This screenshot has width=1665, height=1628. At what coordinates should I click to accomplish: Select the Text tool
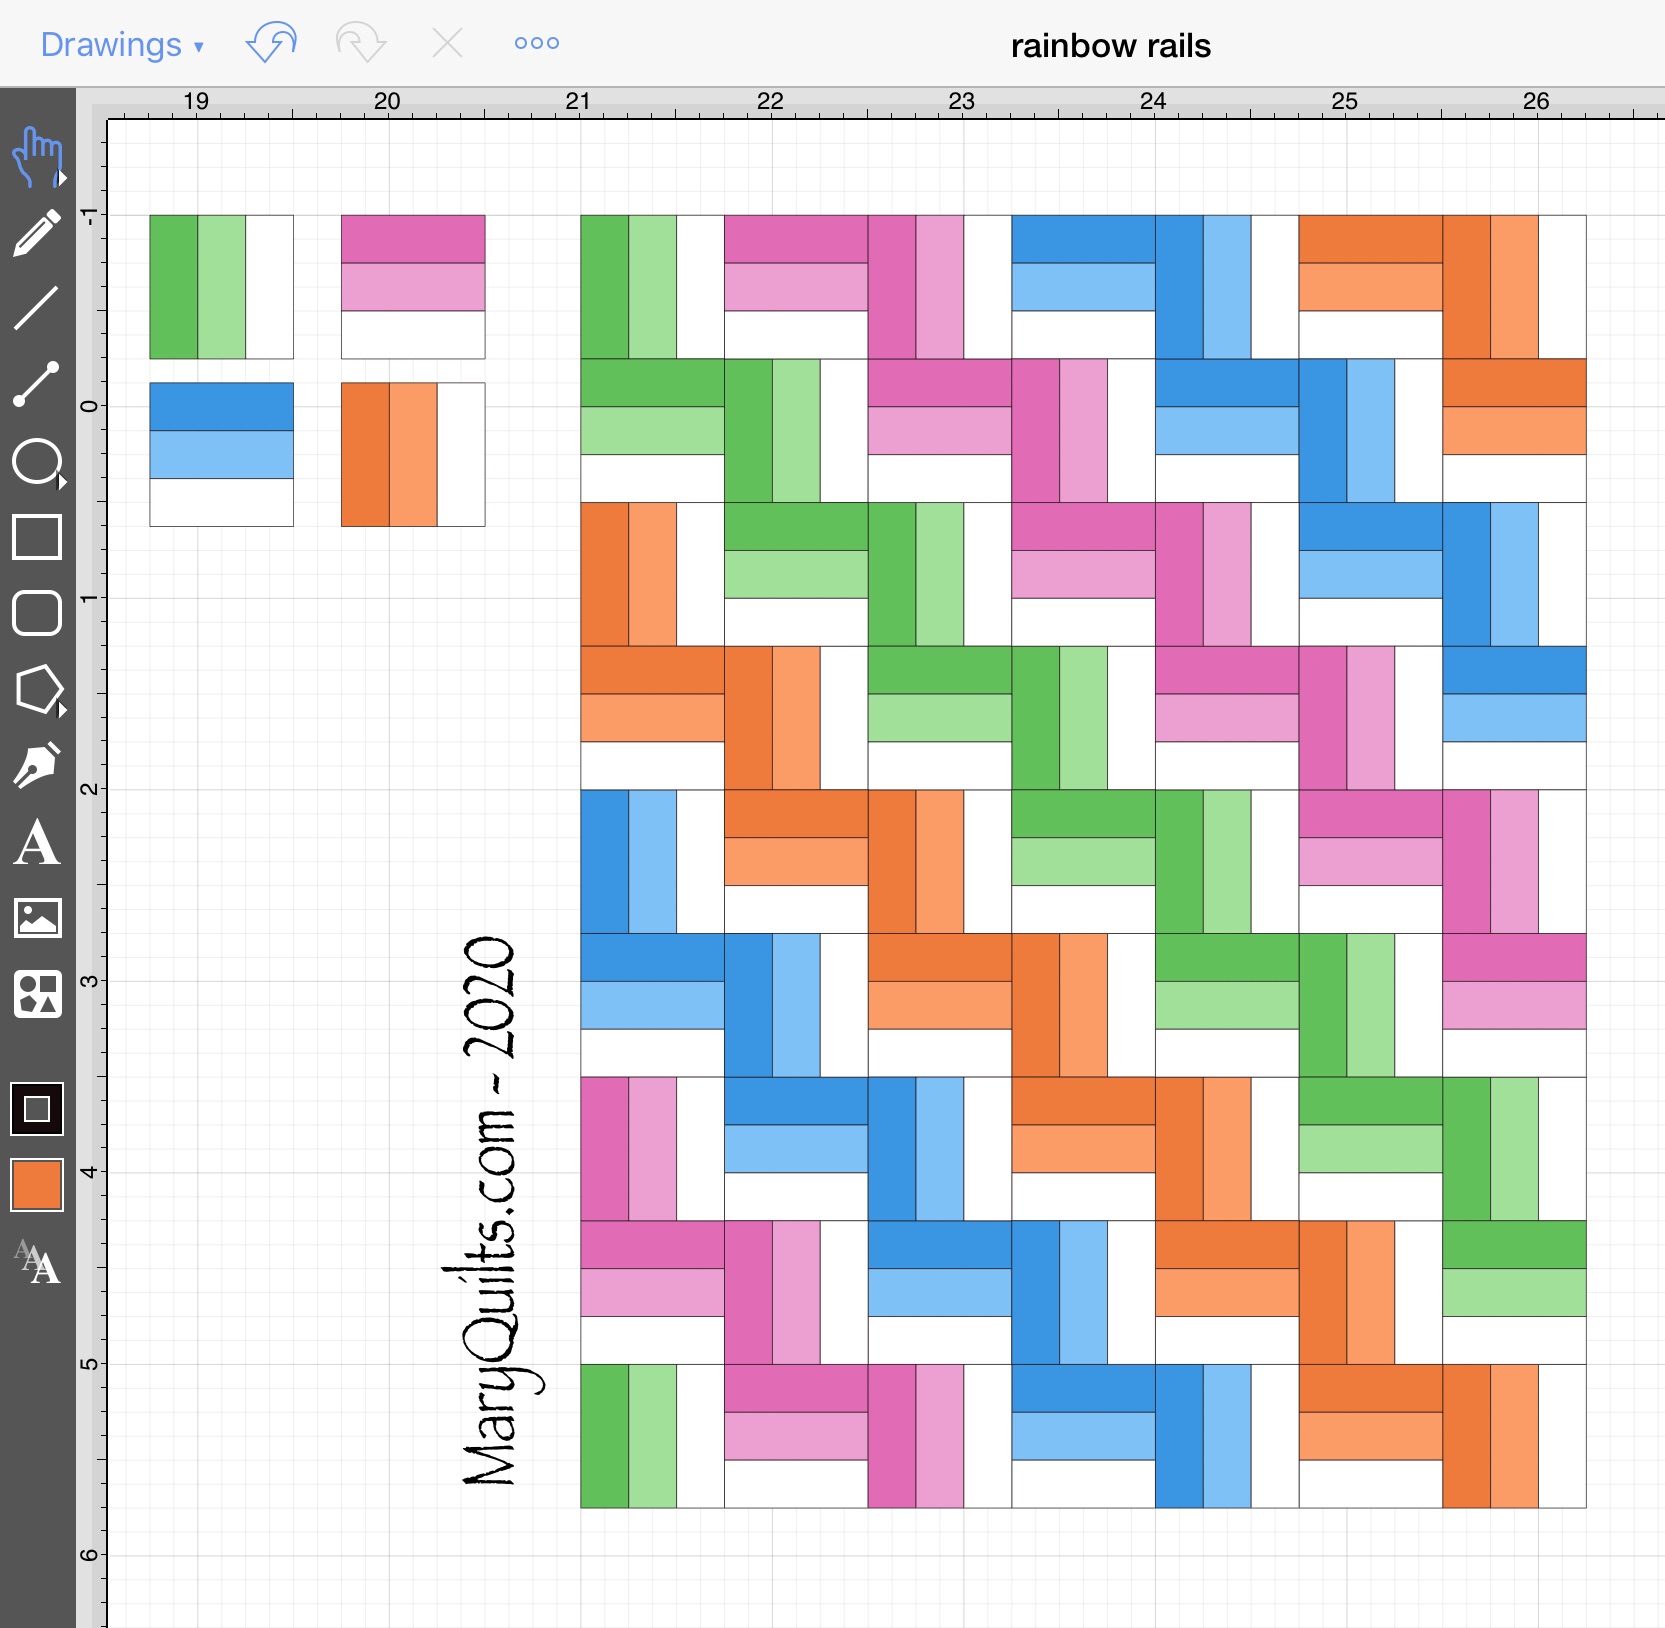point(37,842)
